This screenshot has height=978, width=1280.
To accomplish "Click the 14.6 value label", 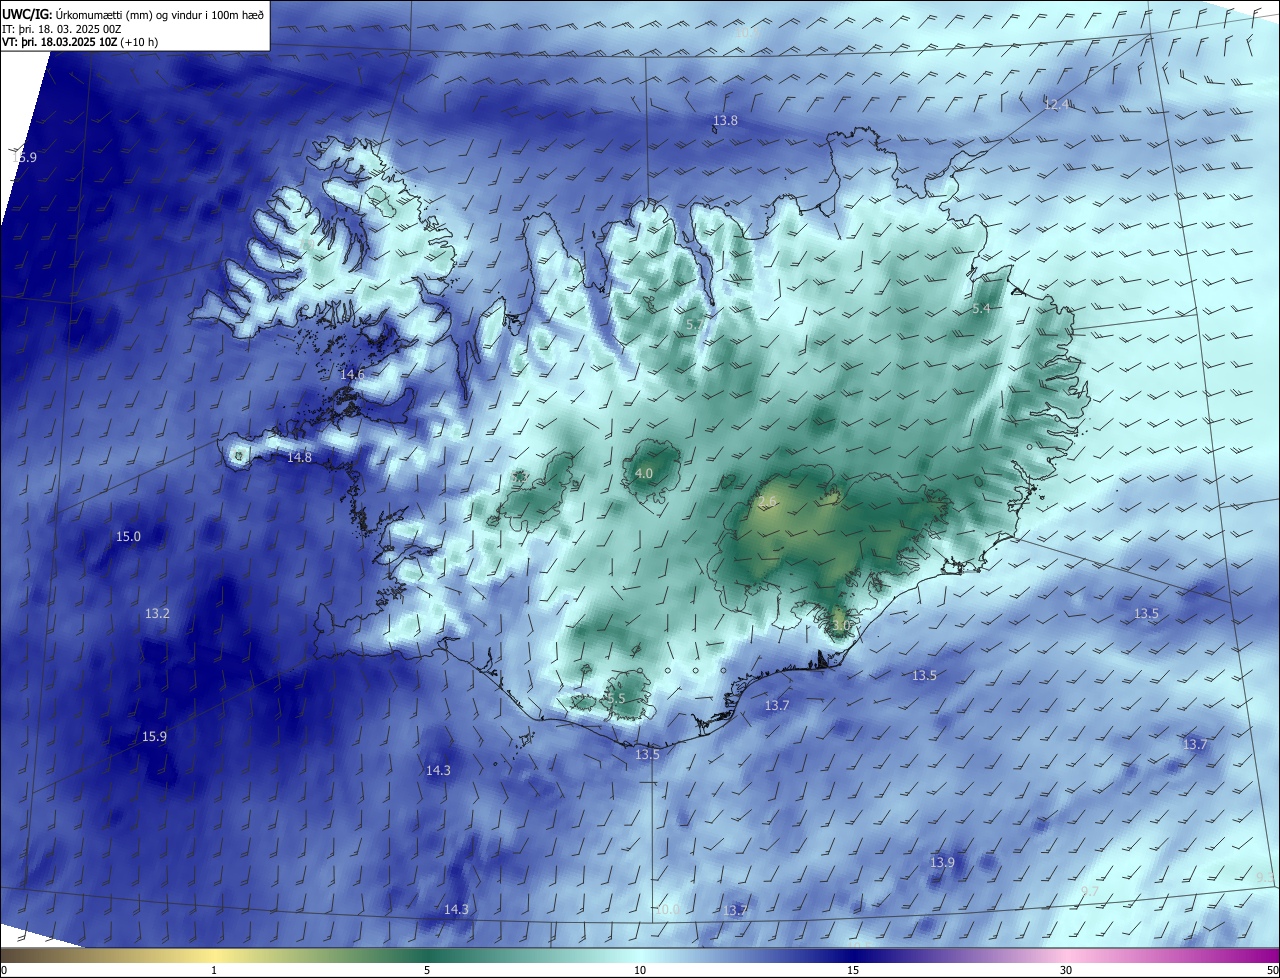I will 352,374.
